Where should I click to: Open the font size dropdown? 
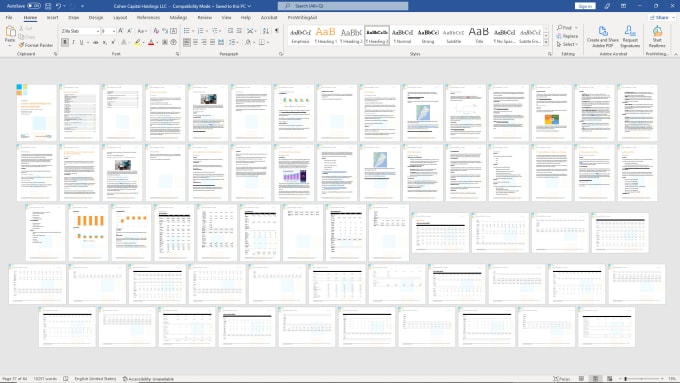(114, 31)
